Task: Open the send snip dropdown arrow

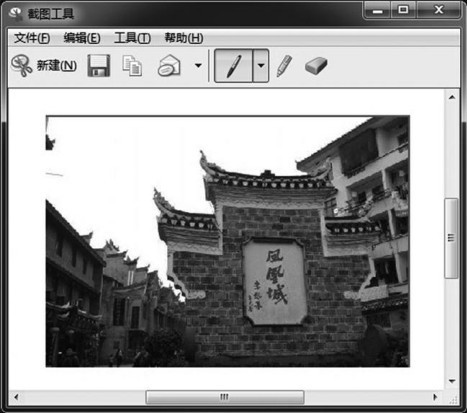Action: point(198,65)
